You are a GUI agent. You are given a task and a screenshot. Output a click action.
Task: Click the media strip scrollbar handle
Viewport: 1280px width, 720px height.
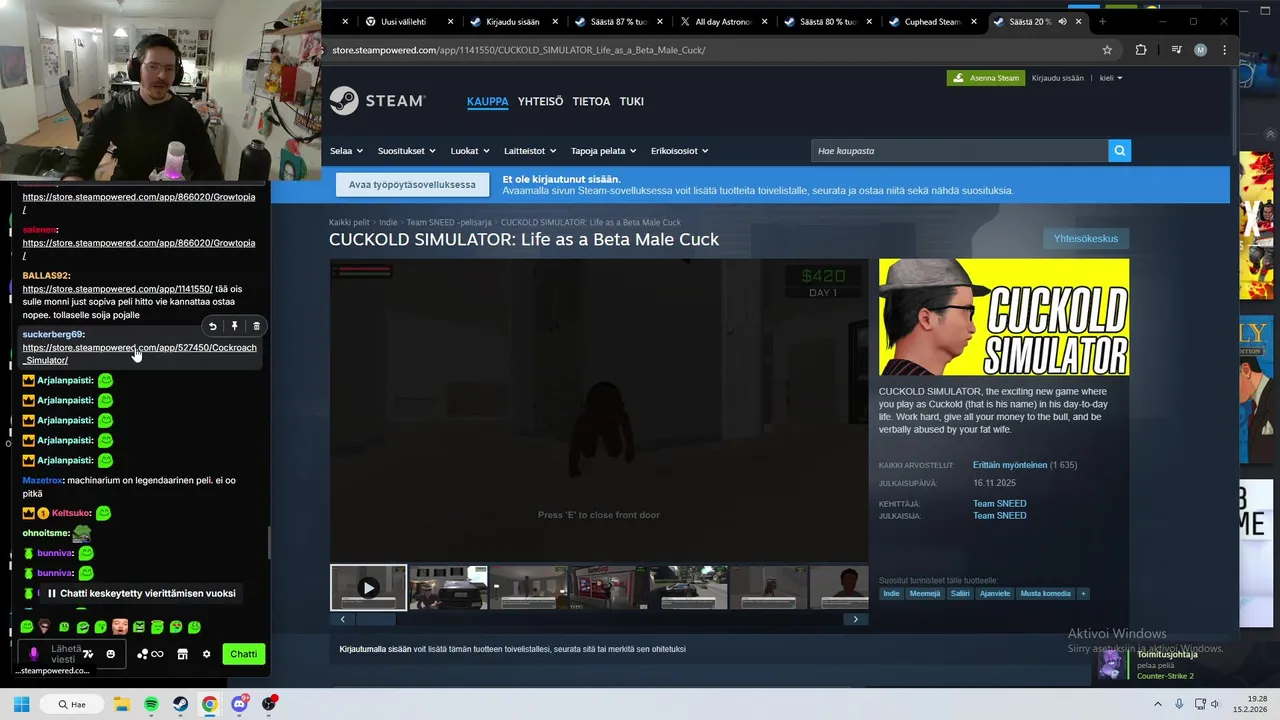376,619
